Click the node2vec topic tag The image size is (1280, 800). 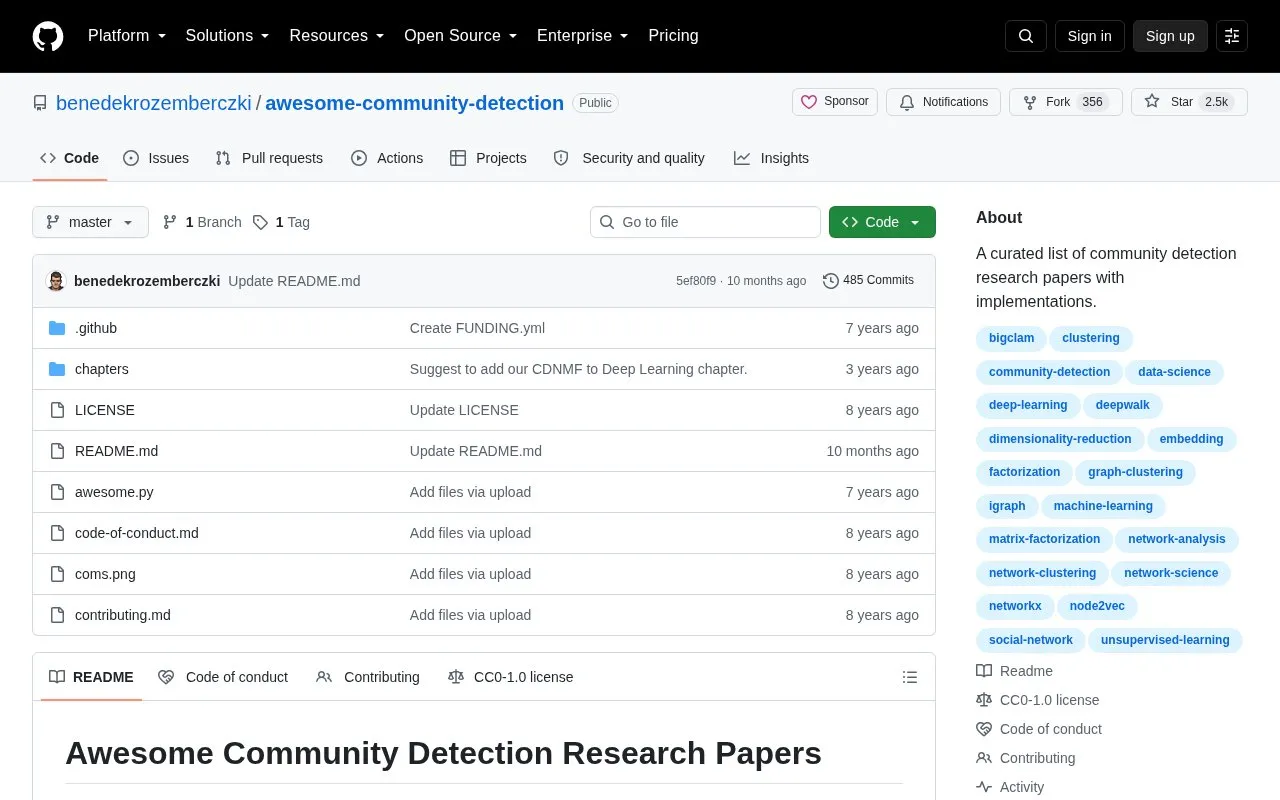click(x=1097, y=606)
